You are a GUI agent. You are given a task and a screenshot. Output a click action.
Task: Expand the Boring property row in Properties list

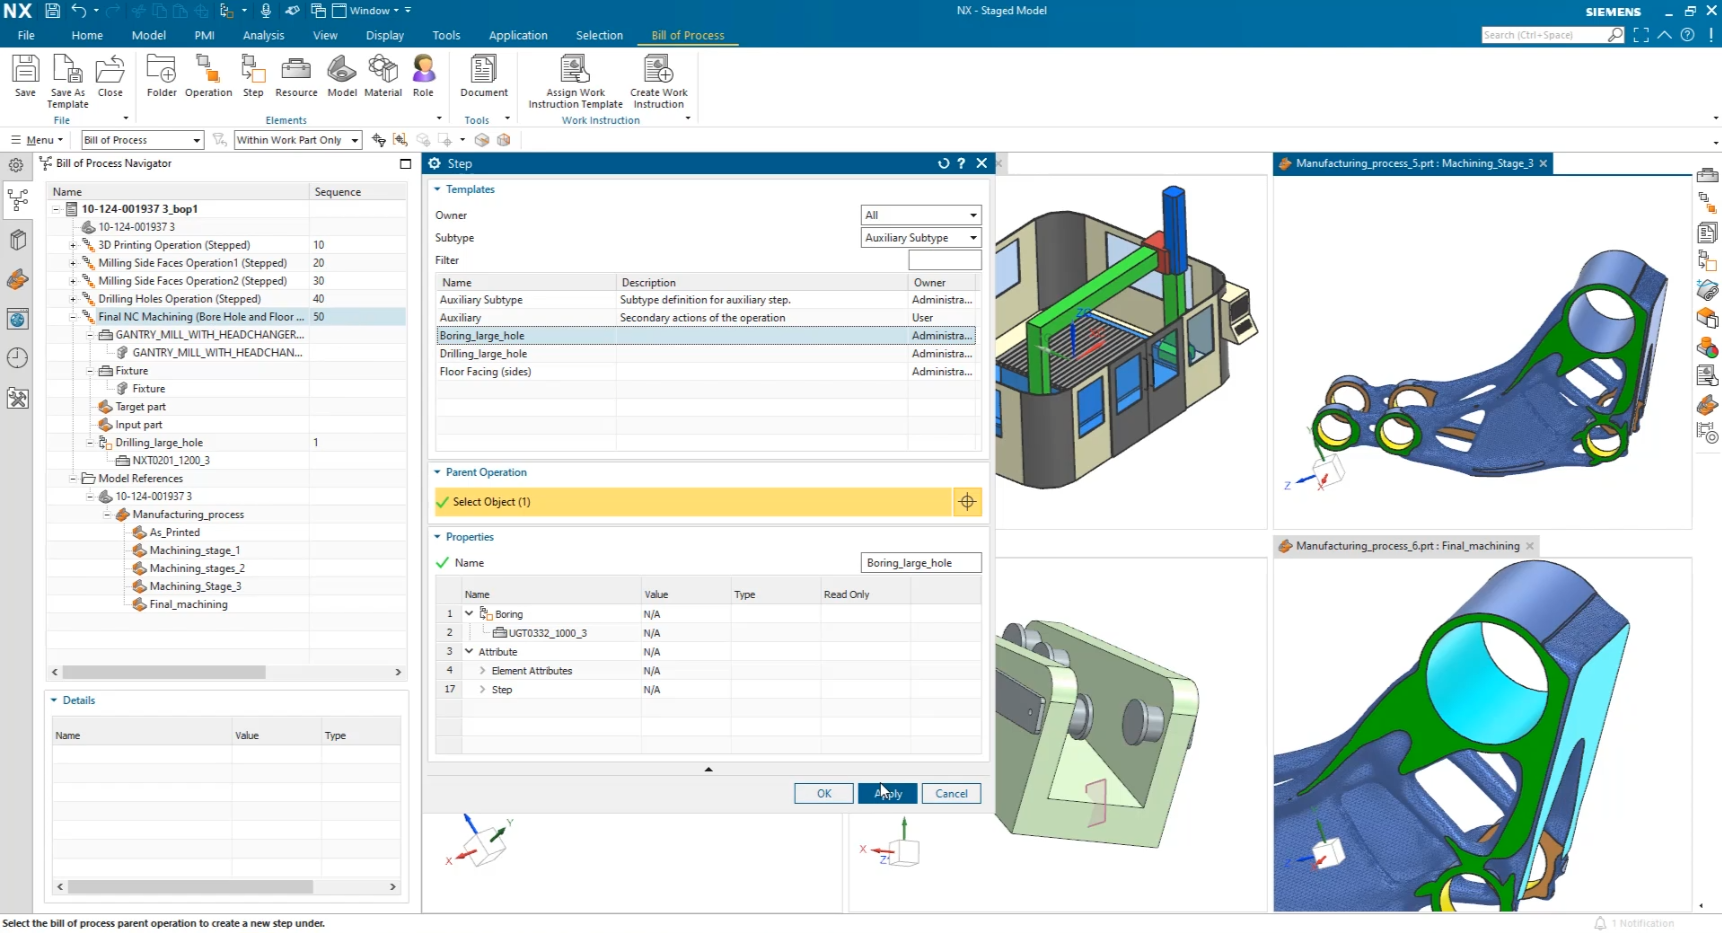click(468, 613)
